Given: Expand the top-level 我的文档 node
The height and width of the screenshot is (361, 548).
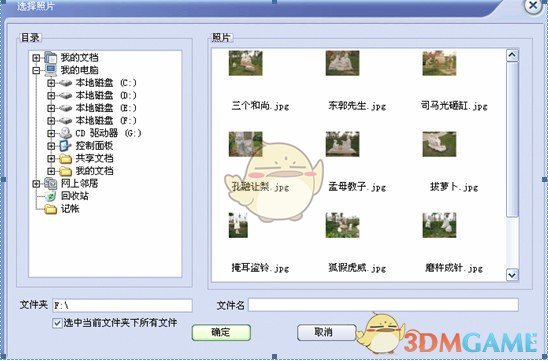Looking at the screenshot, I should [36, 58].
